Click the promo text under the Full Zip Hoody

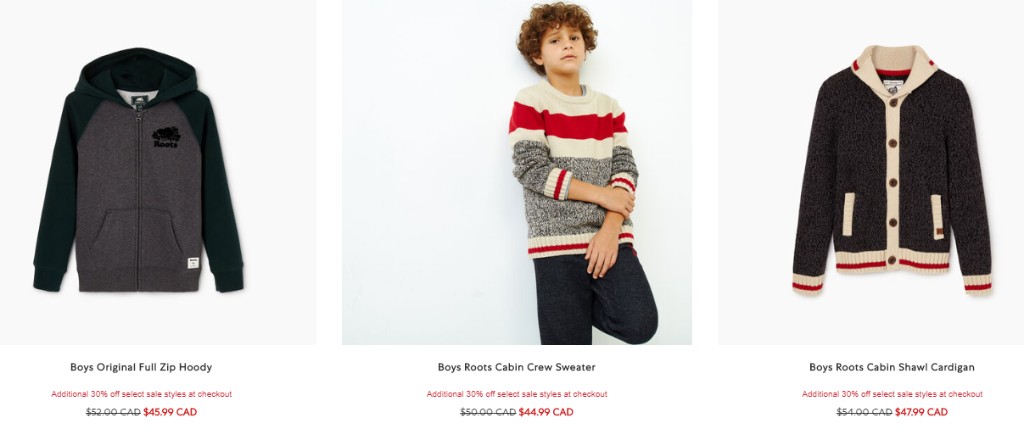pyautogui.click(x=141, y=394)
